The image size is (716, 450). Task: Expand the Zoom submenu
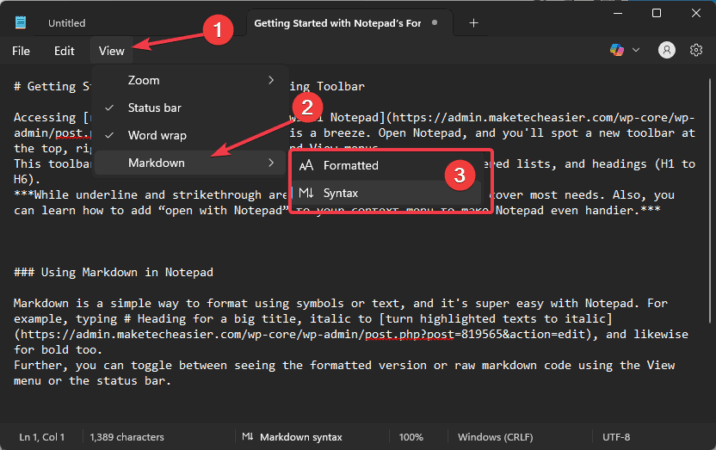pyautogui.click(x=190, y=80)
